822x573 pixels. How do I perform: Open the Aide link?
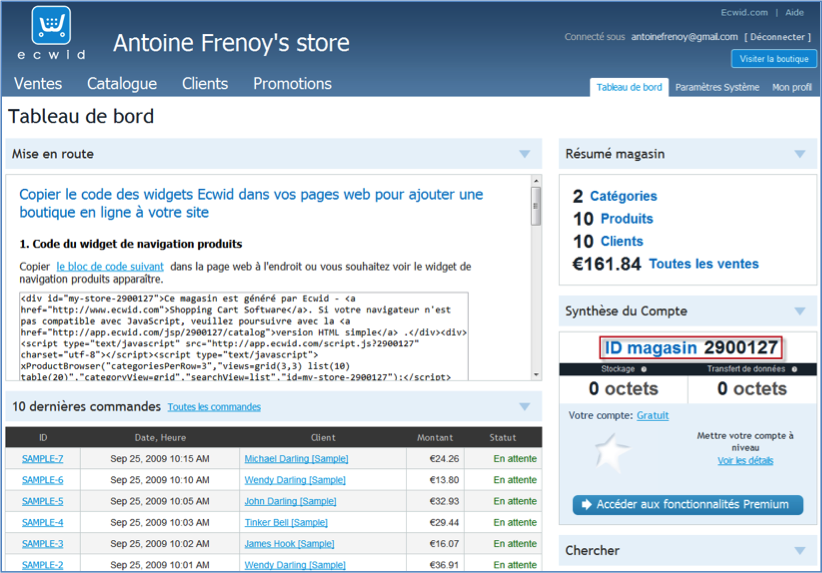click(x=794, y=13)
